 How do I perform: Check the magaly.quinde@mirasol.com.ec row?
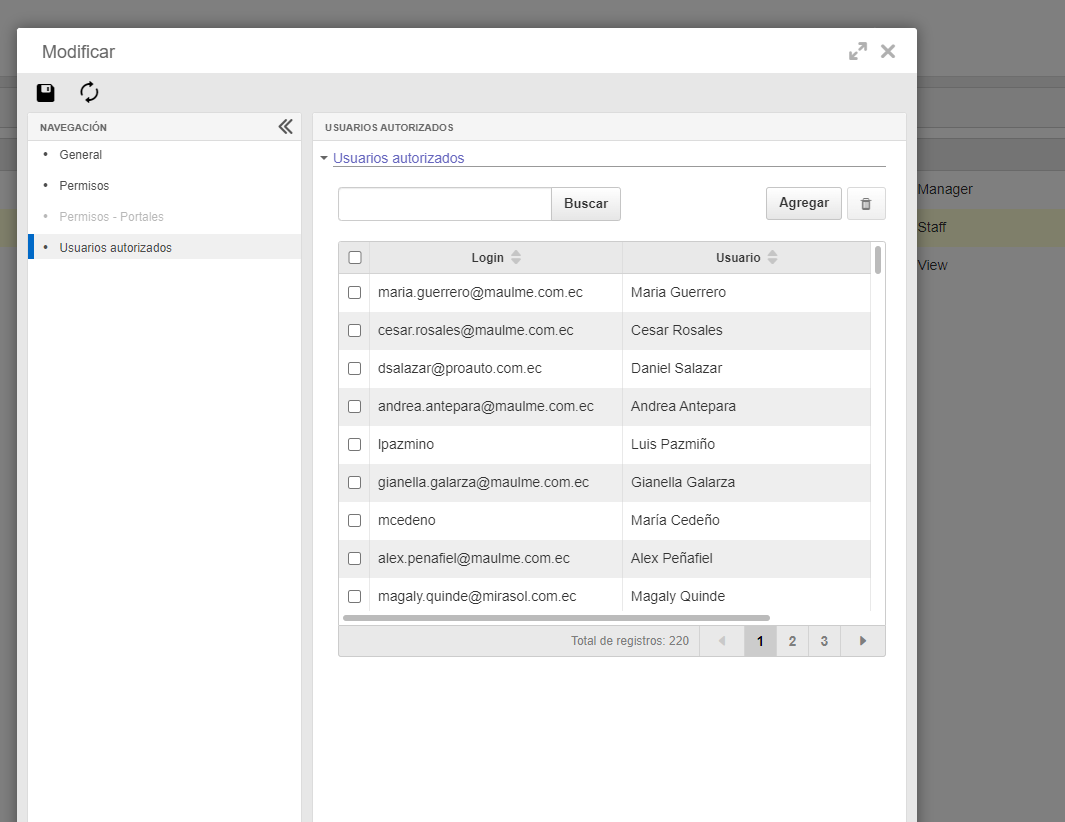tap(355, 596)
